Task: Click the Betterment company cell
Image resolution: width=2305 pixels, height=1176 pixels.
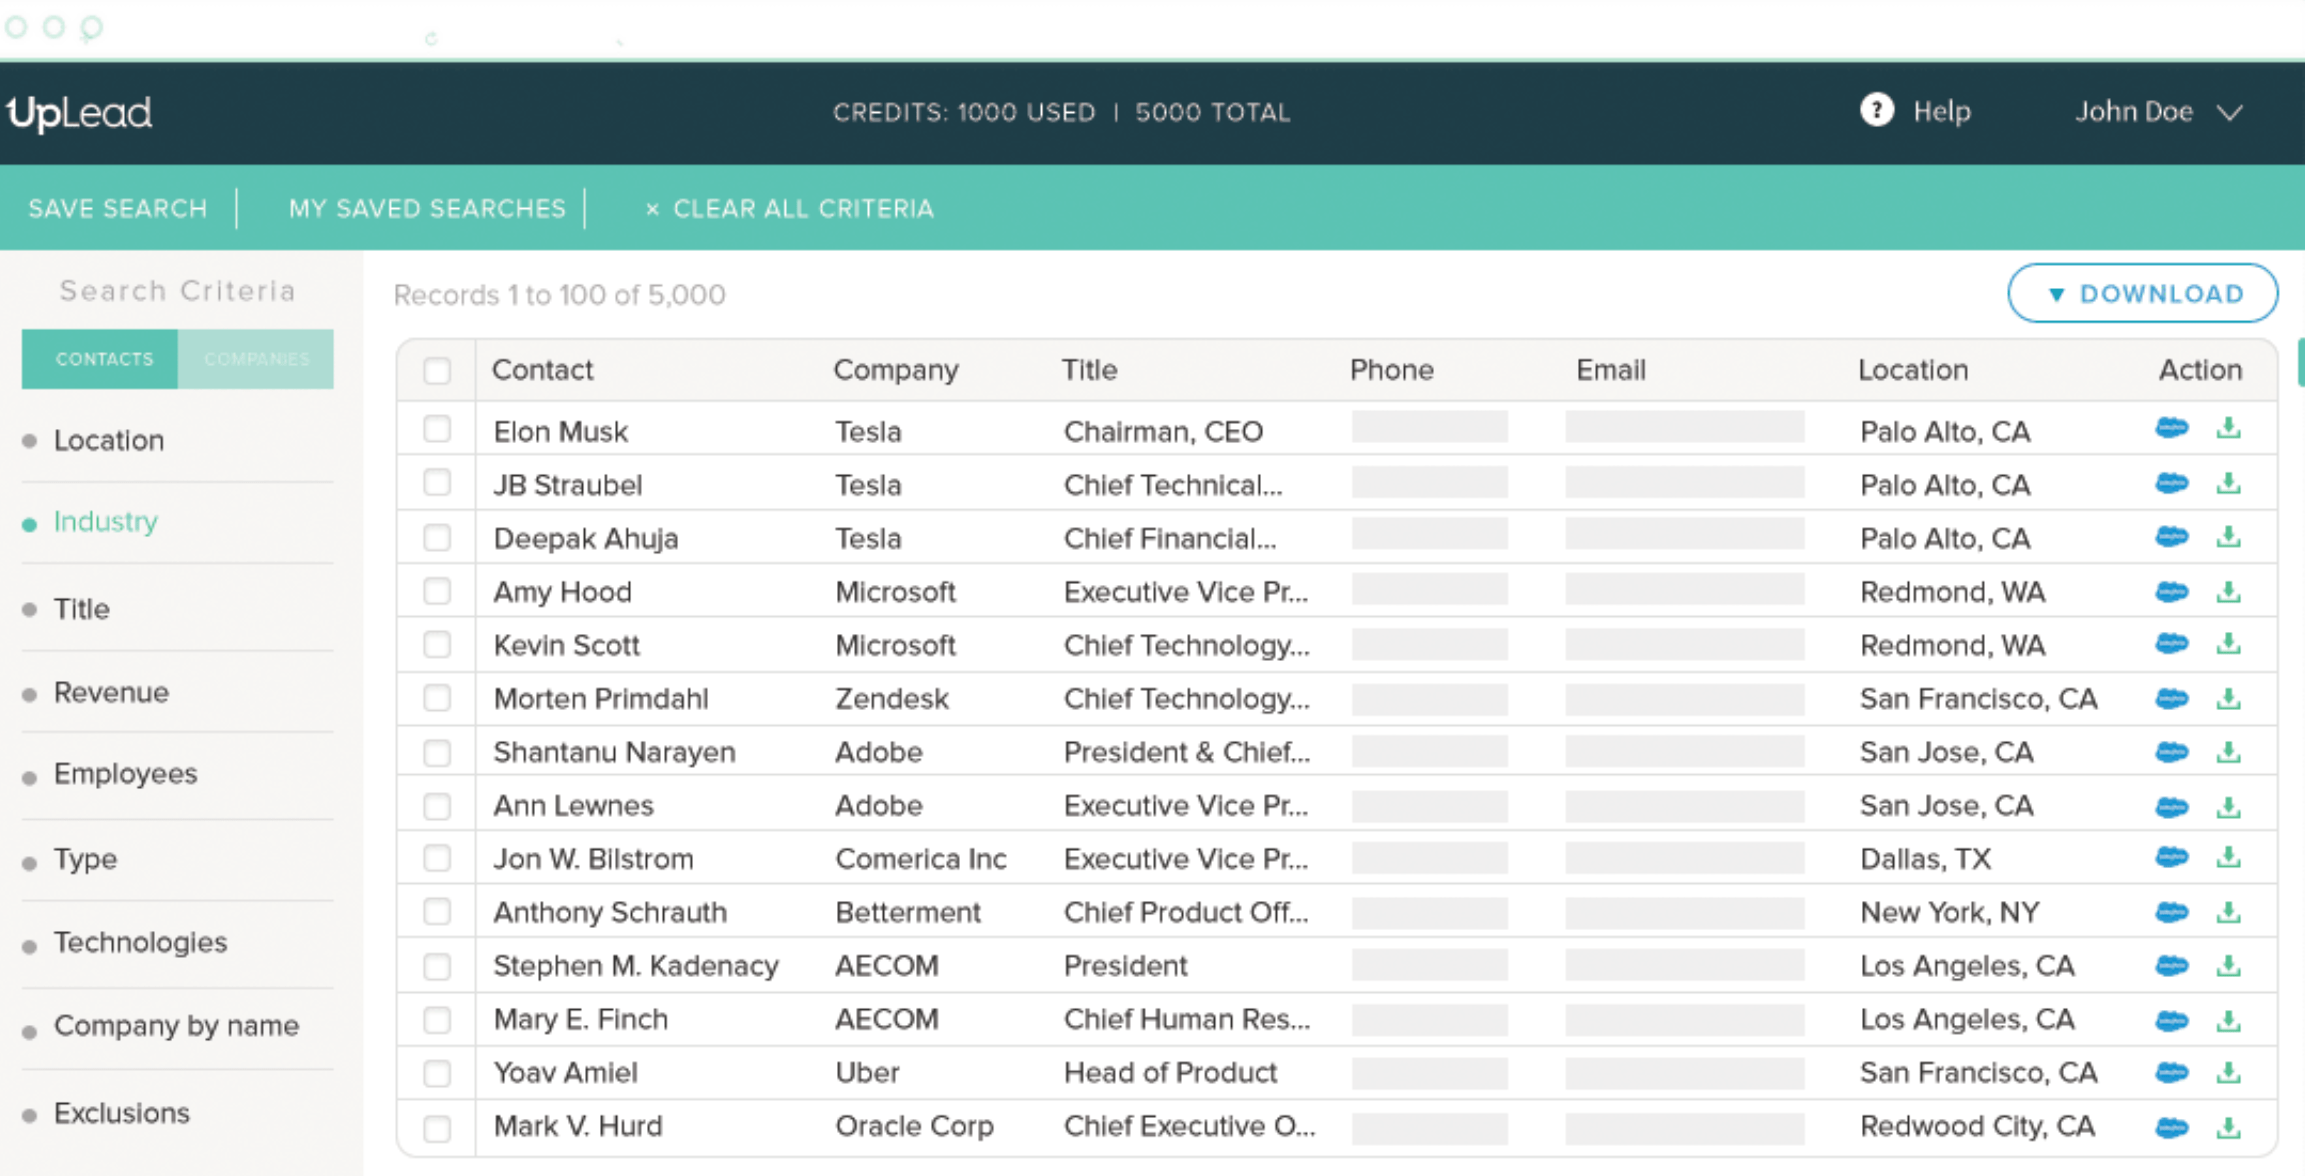Action: tap(907, 912)
